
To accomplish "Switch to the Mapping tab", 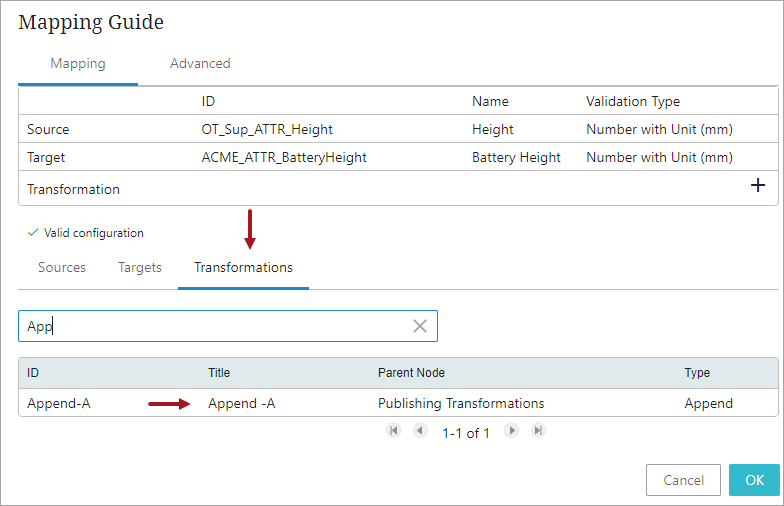I will pos(78,64).
